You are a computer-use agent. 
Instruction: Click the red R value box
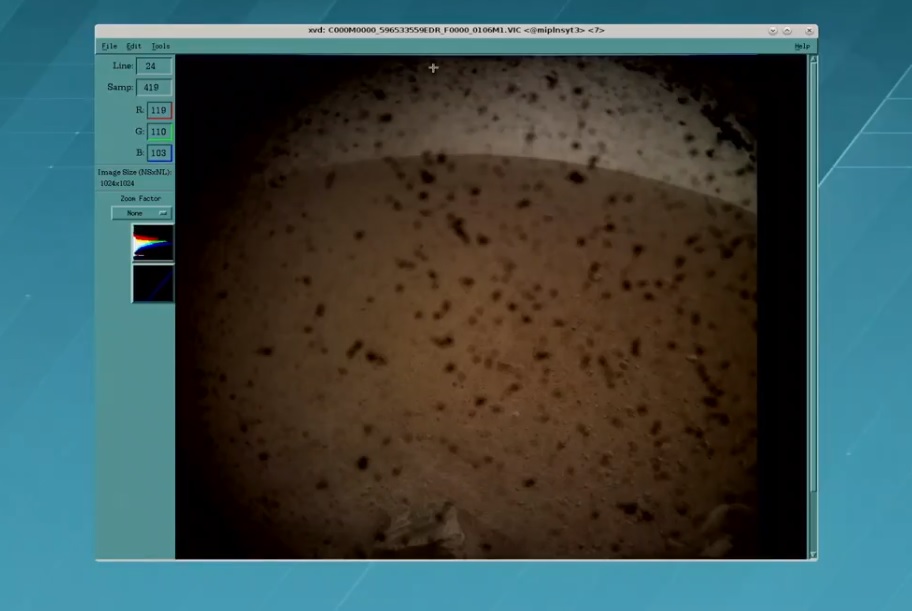point(159,110)
